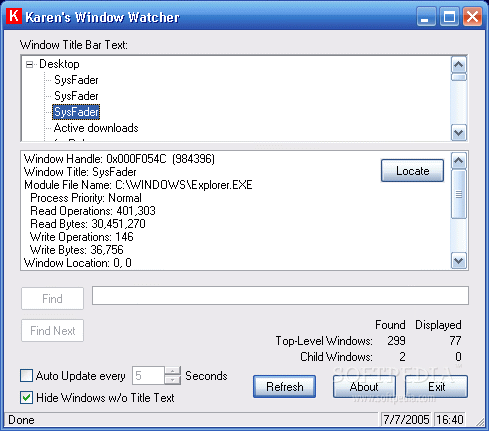The height and width of the screenshot is (431, 489).
Task: Click up arrow of title tree scrollbar
Action: click(x=459, y=65)
